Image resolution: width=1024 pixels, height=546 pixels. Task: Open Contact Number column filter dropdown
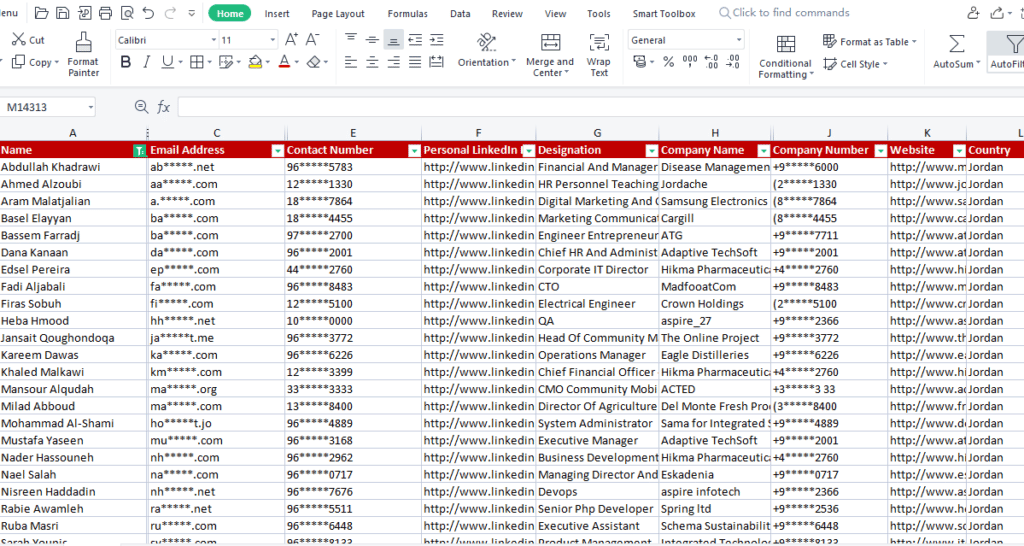(414, 151)
